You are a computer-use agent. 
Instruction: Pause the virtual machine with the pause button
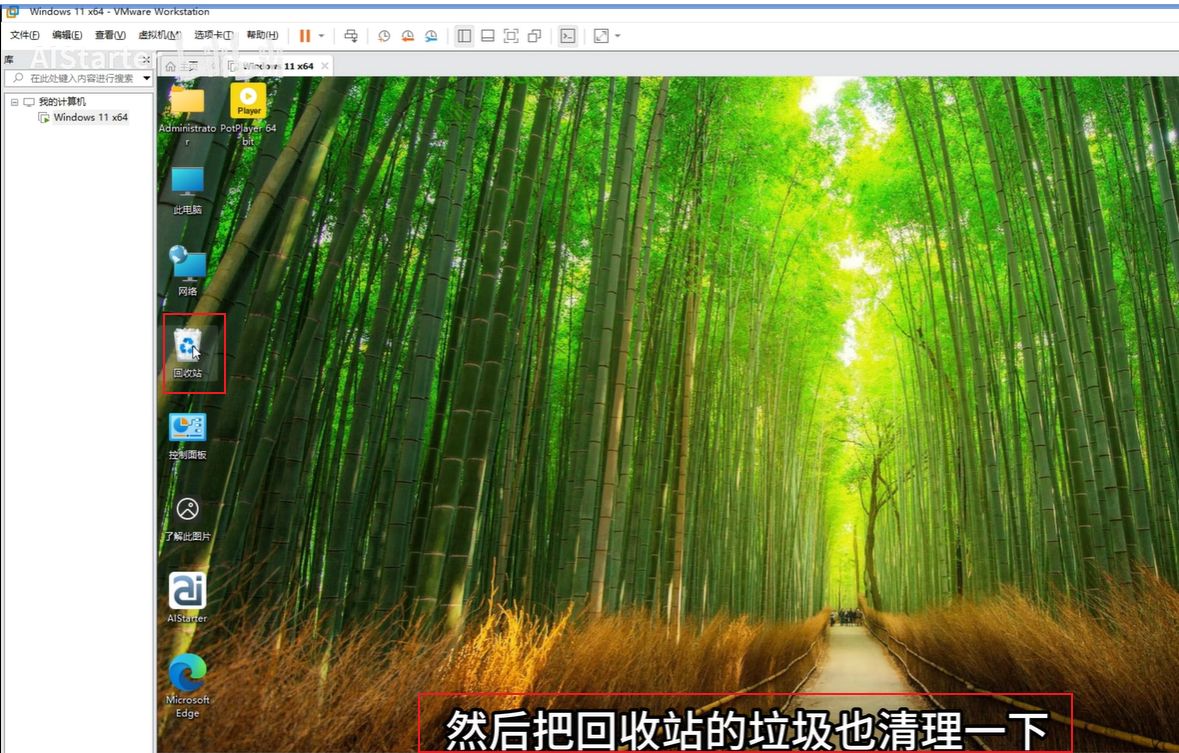[305, 36]
